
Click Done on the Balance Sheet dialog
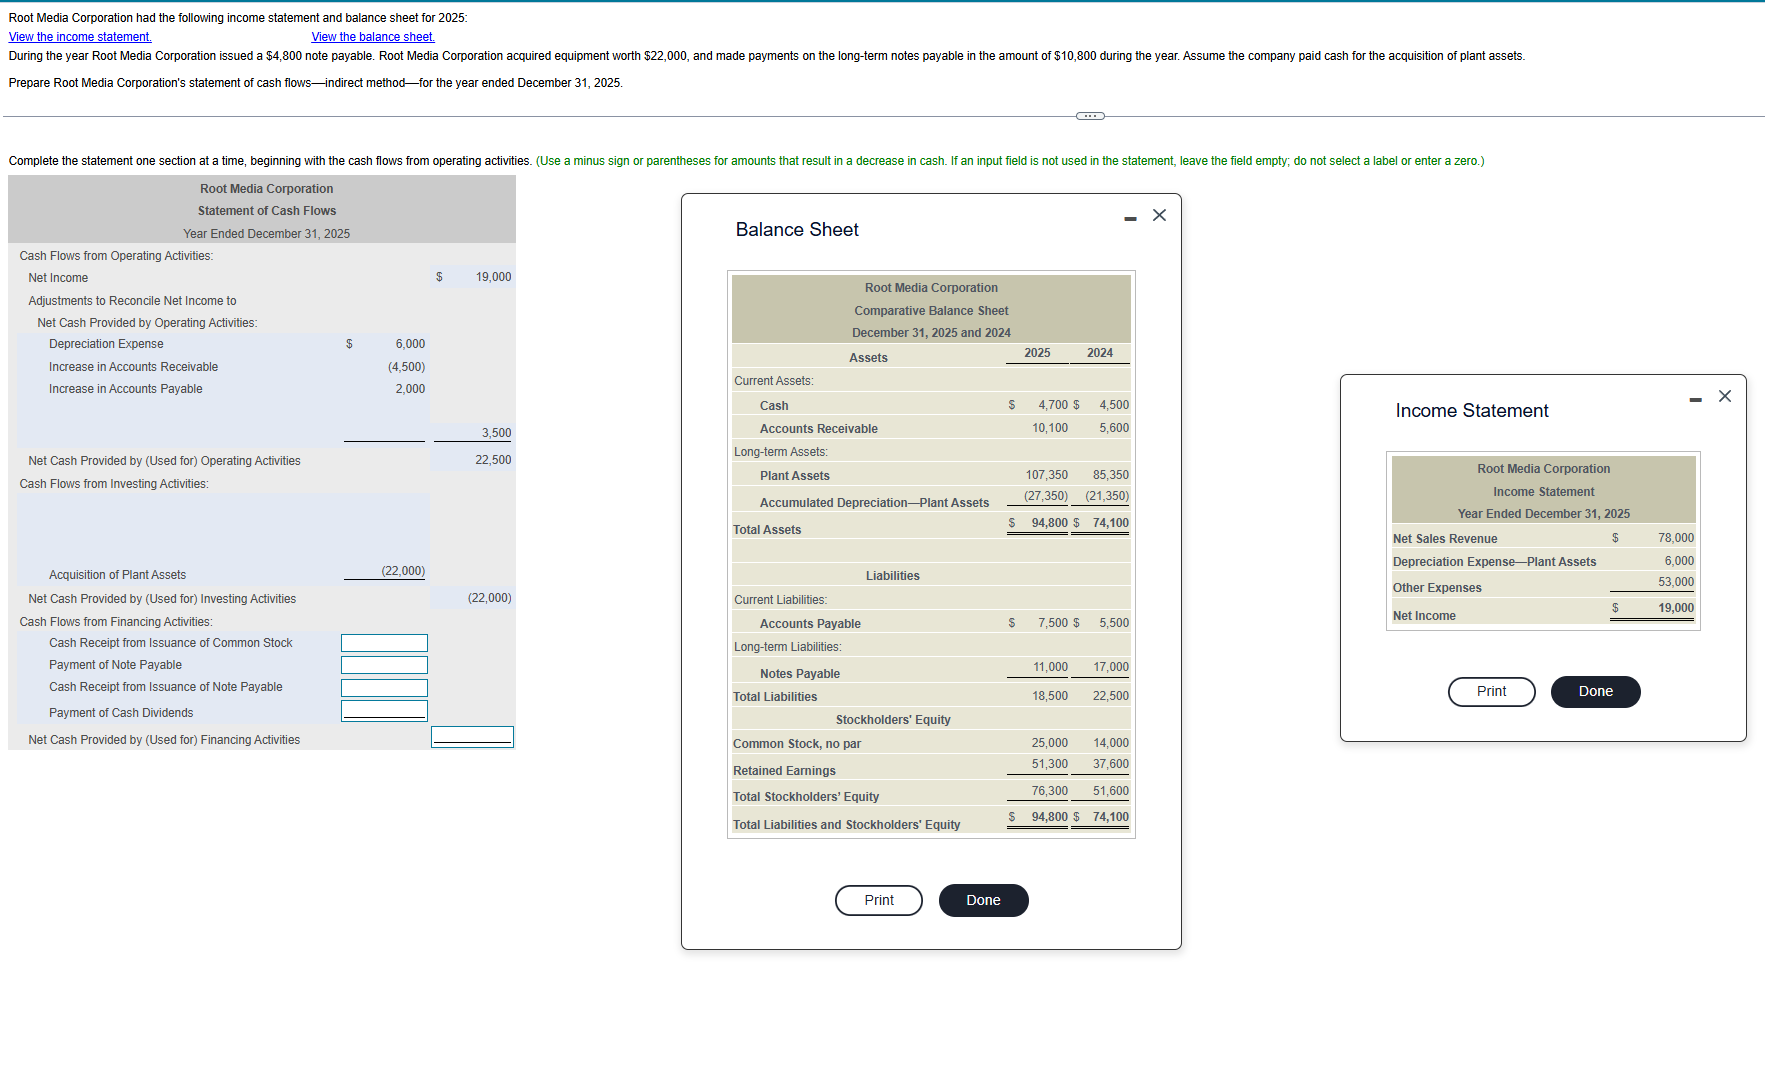[983, 900]
